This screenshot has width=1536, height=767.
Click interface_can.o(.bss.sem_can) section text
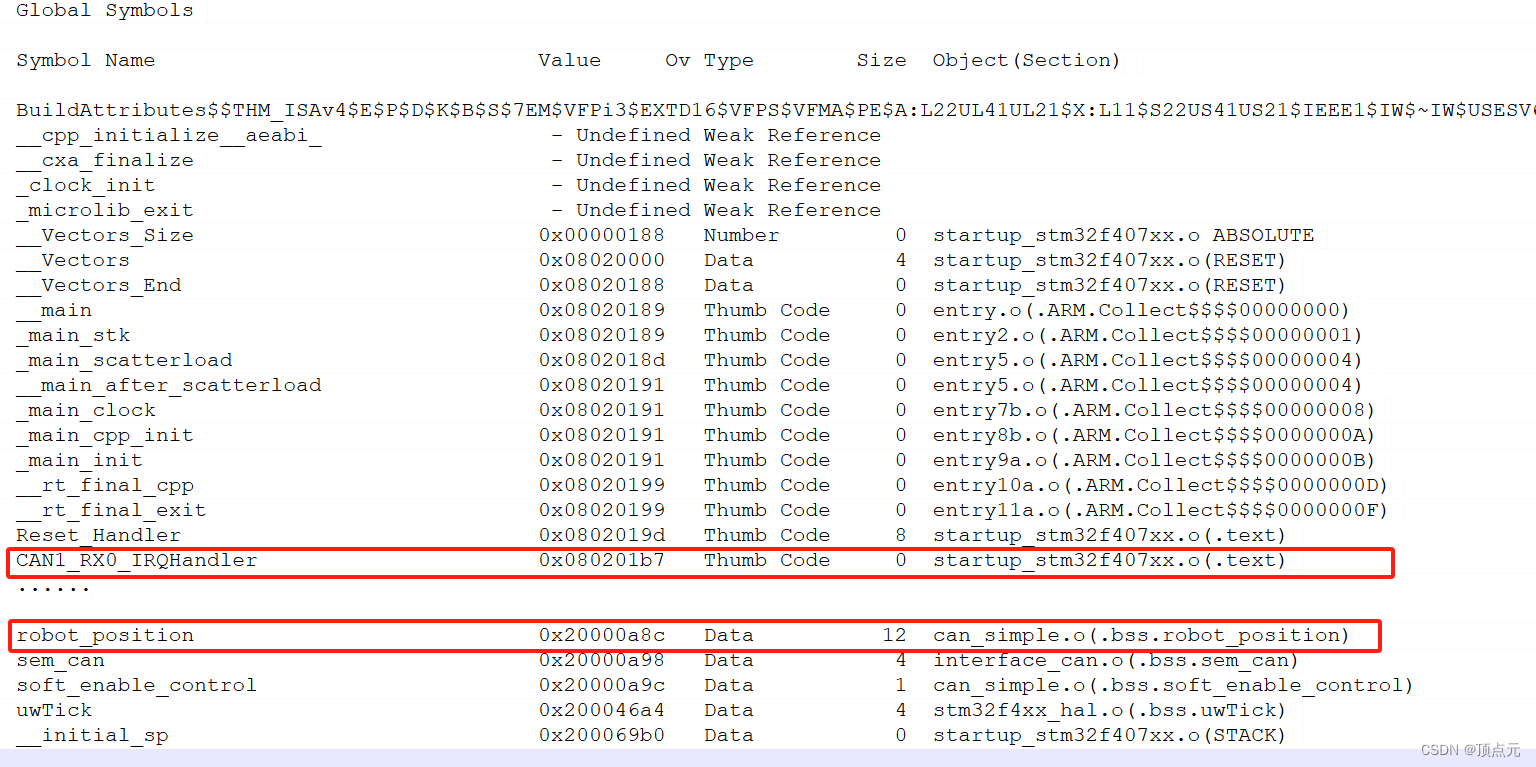(x=1116, y=660)
